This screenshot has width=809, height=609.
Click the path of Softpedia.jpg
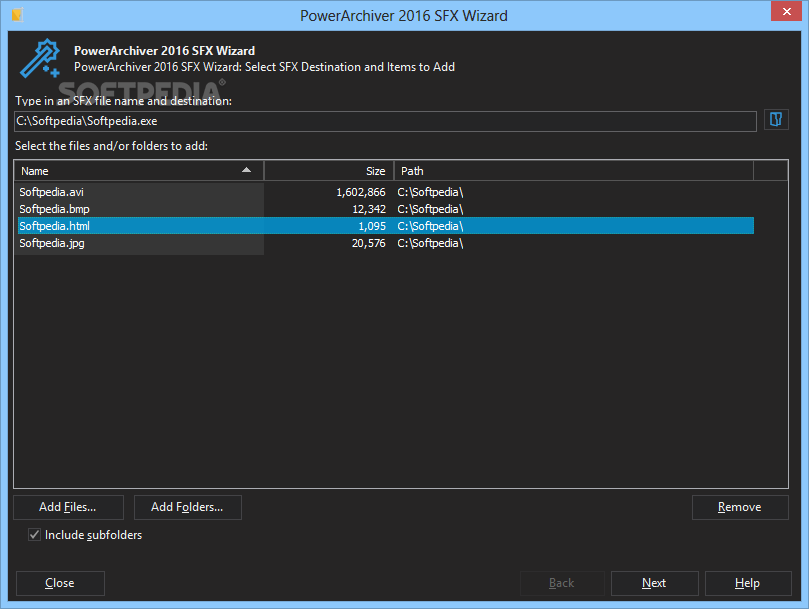click(x=430, y=243)
